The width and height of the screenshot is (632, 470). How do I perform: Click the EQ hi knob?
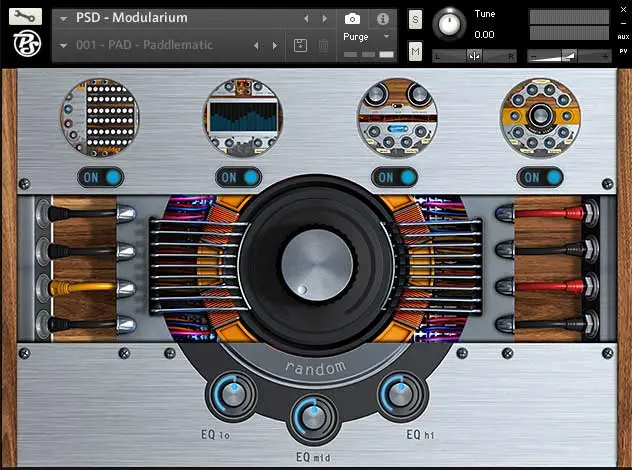pyautogui.click(x=401, y=396)
